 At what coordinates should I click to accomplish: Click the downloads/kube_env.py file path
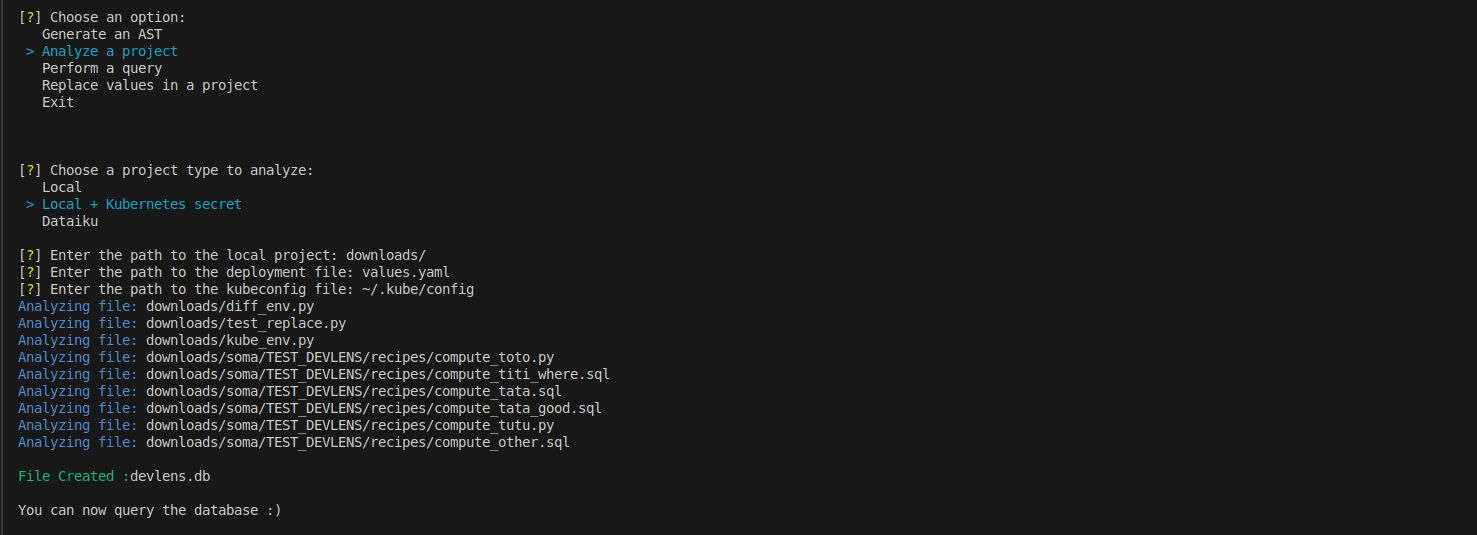tap(230, 340)
